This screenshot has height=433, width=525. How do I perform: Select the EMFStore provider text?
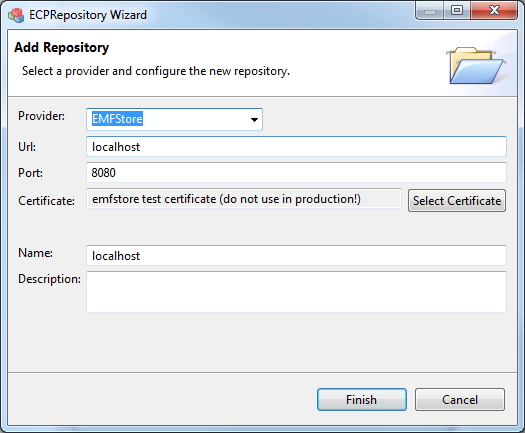(x=117, y=119)
